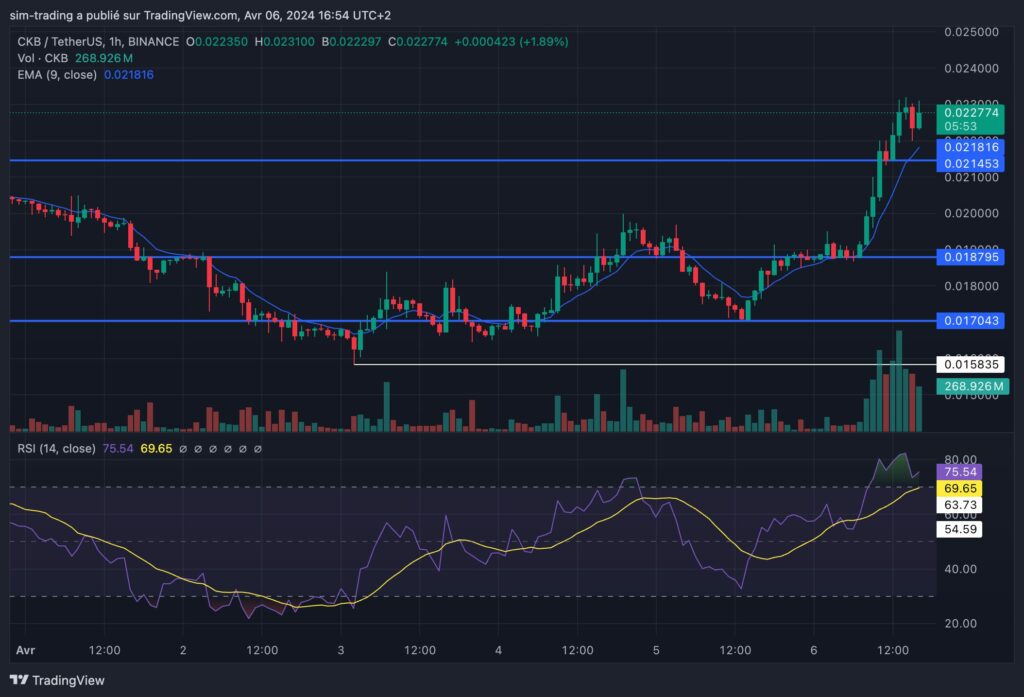This screenshot has height=697, width=1024.
Task: Click the close value C0.022774
Action: 418,42
